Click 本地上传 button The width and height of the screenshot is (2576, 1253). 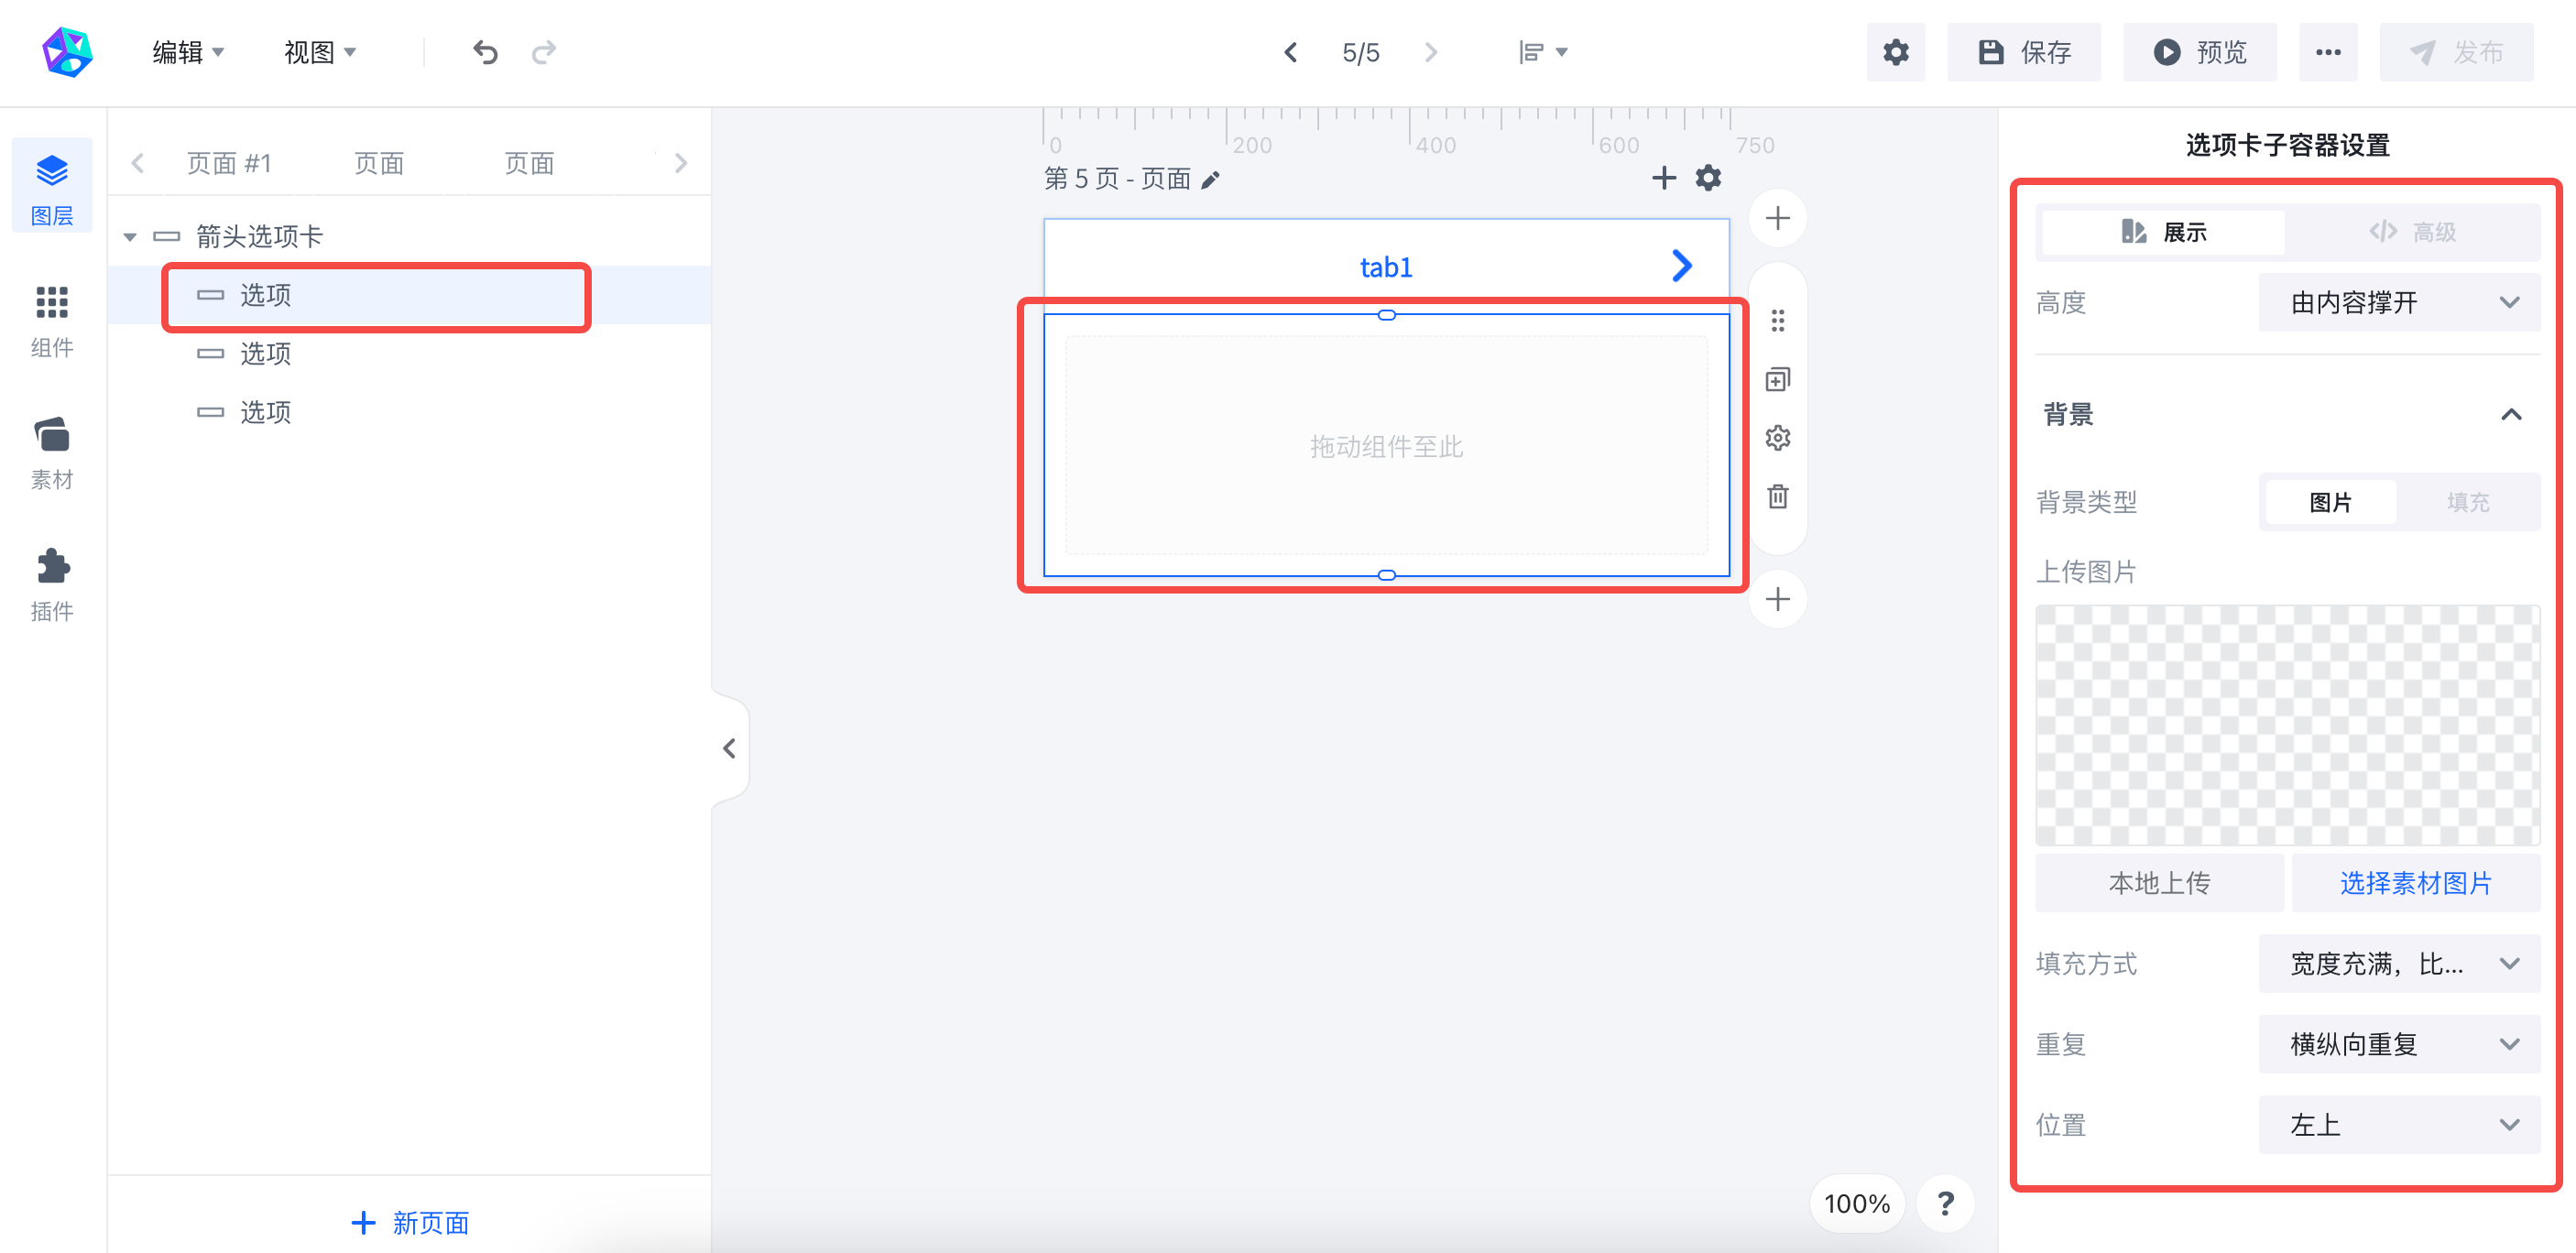2159,883
